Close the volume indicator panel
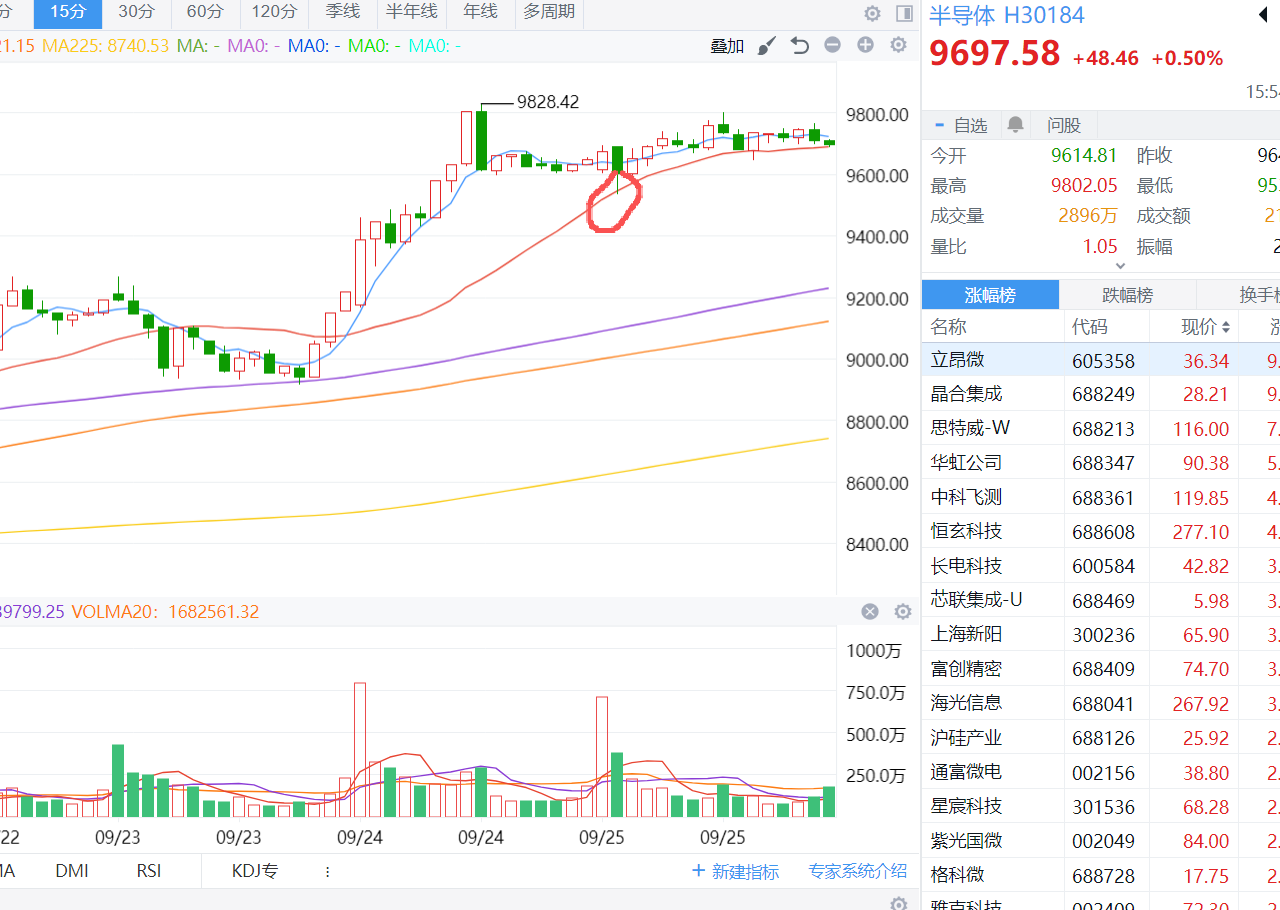 pos(870,612)
